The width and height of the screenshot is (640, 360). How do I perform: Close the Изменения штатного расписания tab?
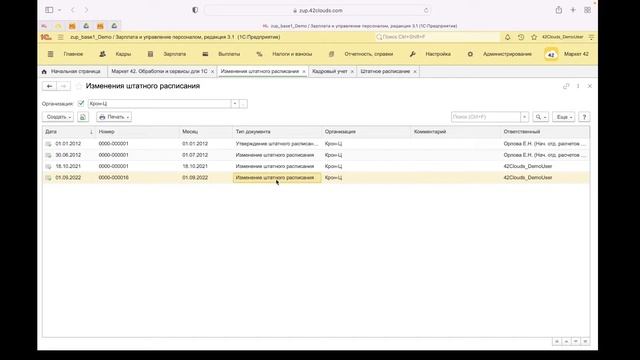(304, 71)
